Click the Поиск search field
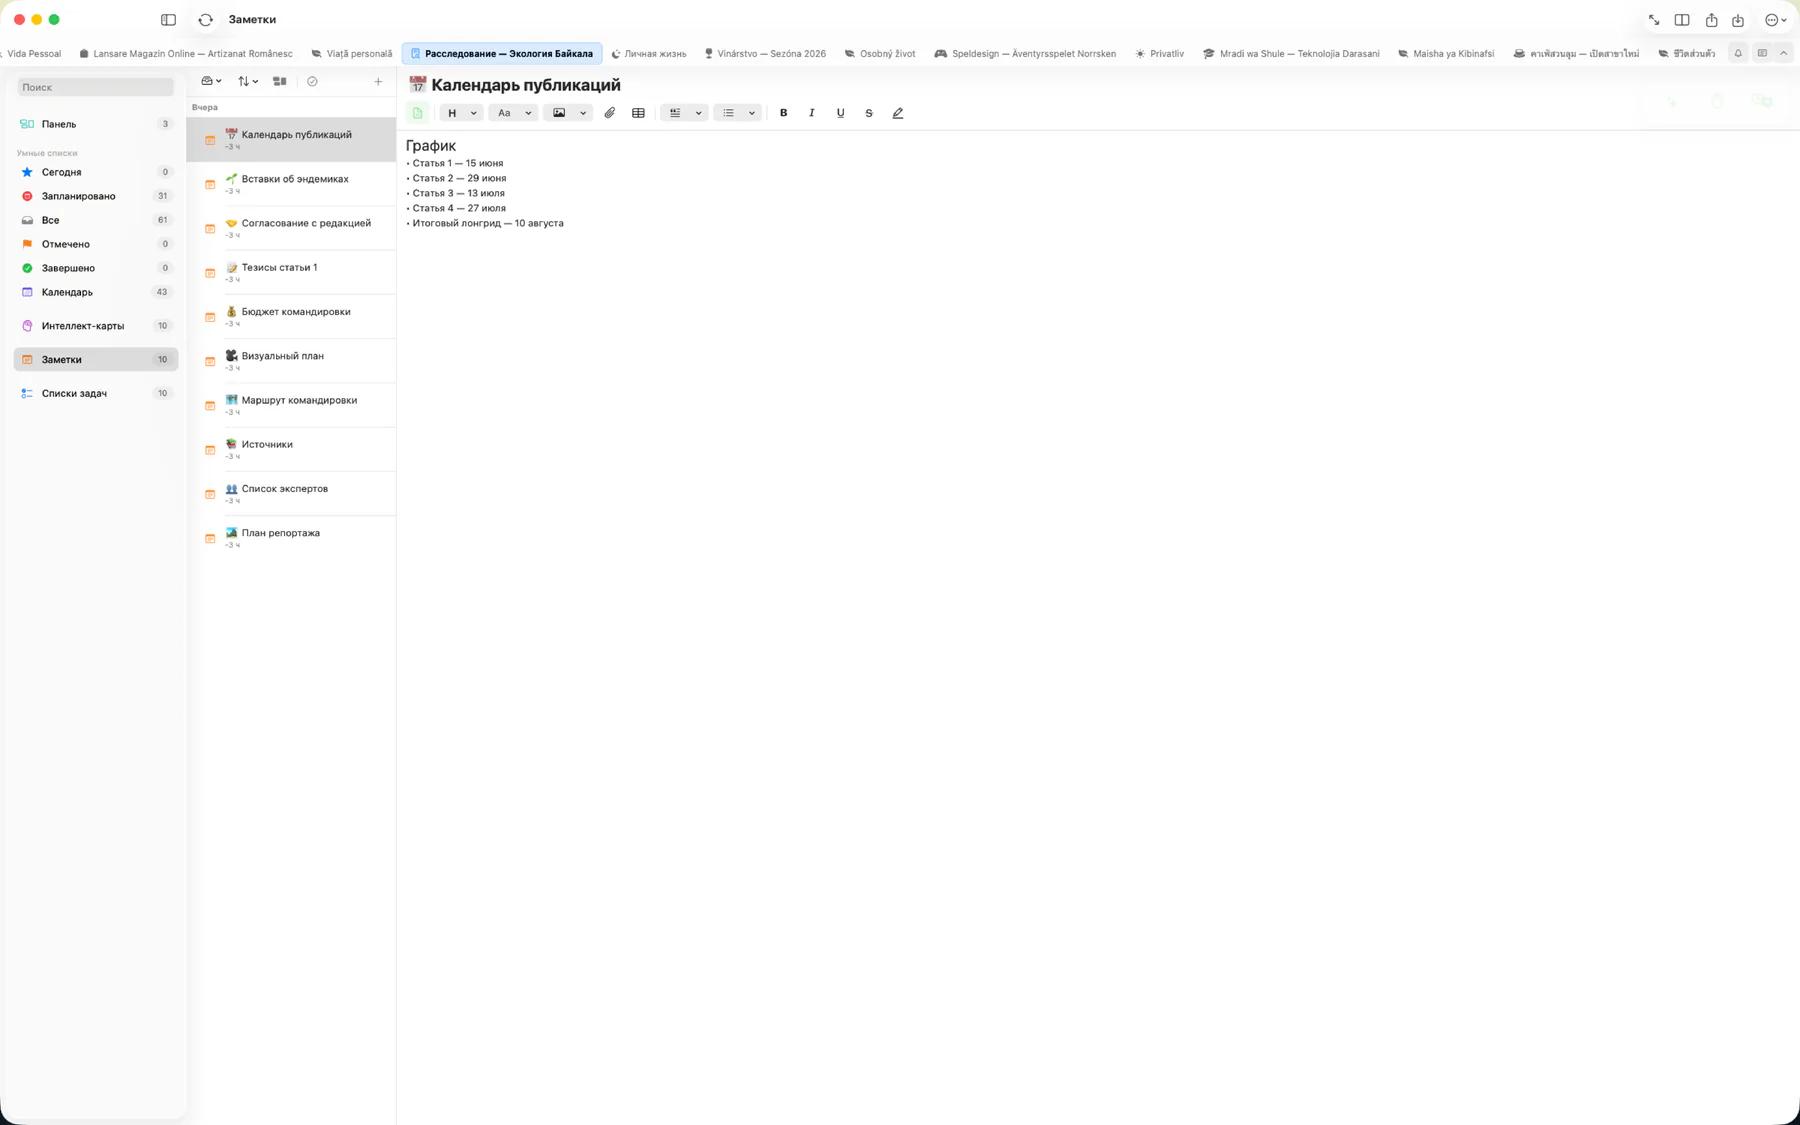 coord(95,88)
